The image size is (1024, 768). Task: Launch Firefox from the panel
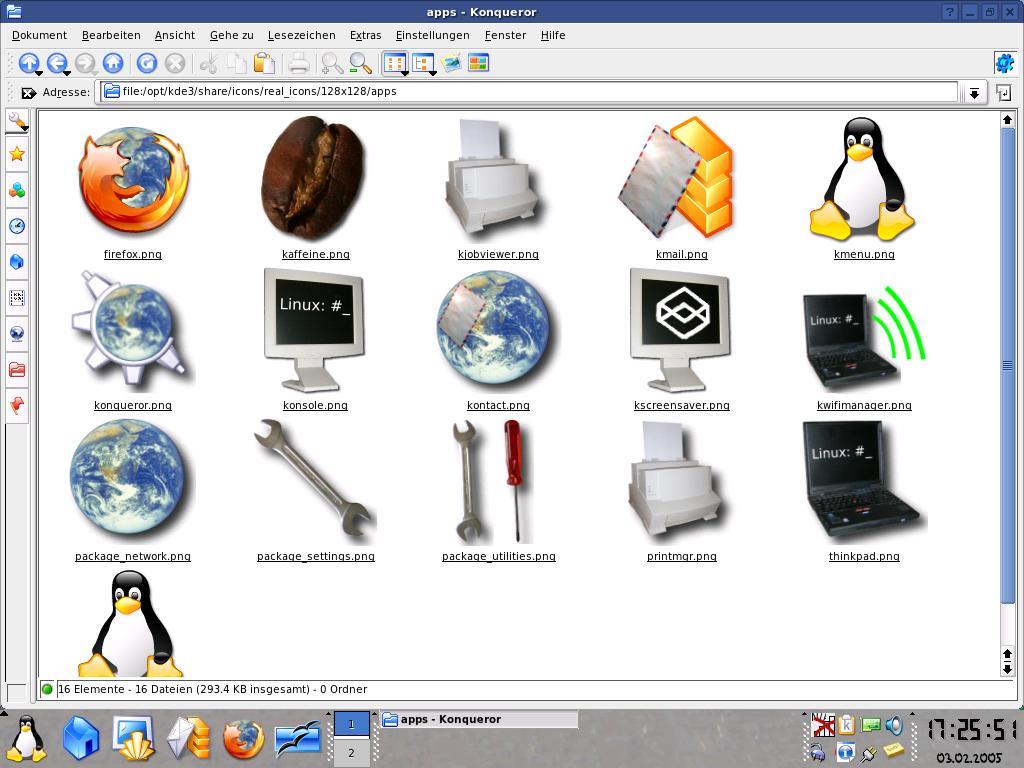pyautogui.click(x=244, y=739)
